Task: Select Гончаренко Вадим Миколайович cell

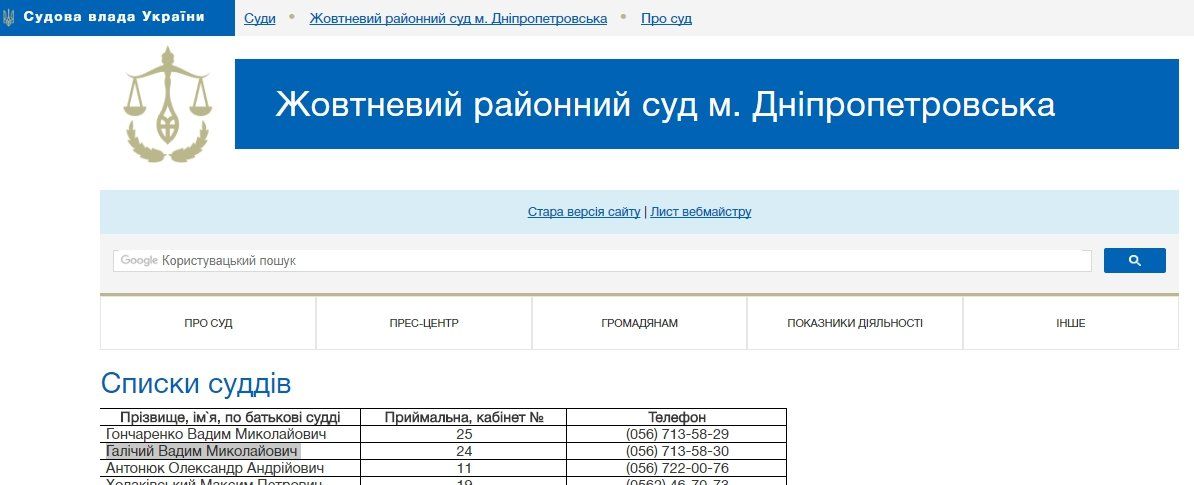Action: click(x=230, y=434)
